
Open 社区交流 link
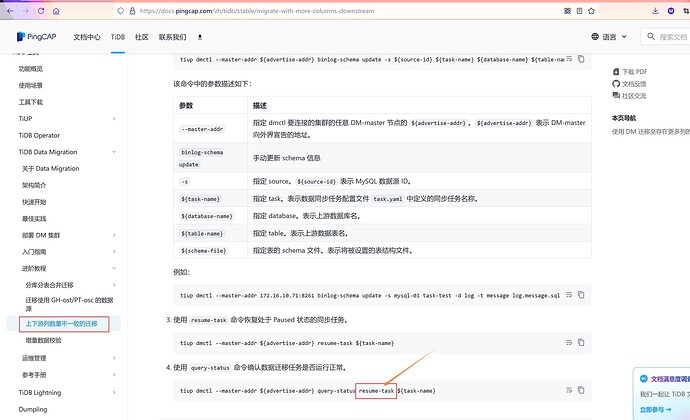[629, 96]
